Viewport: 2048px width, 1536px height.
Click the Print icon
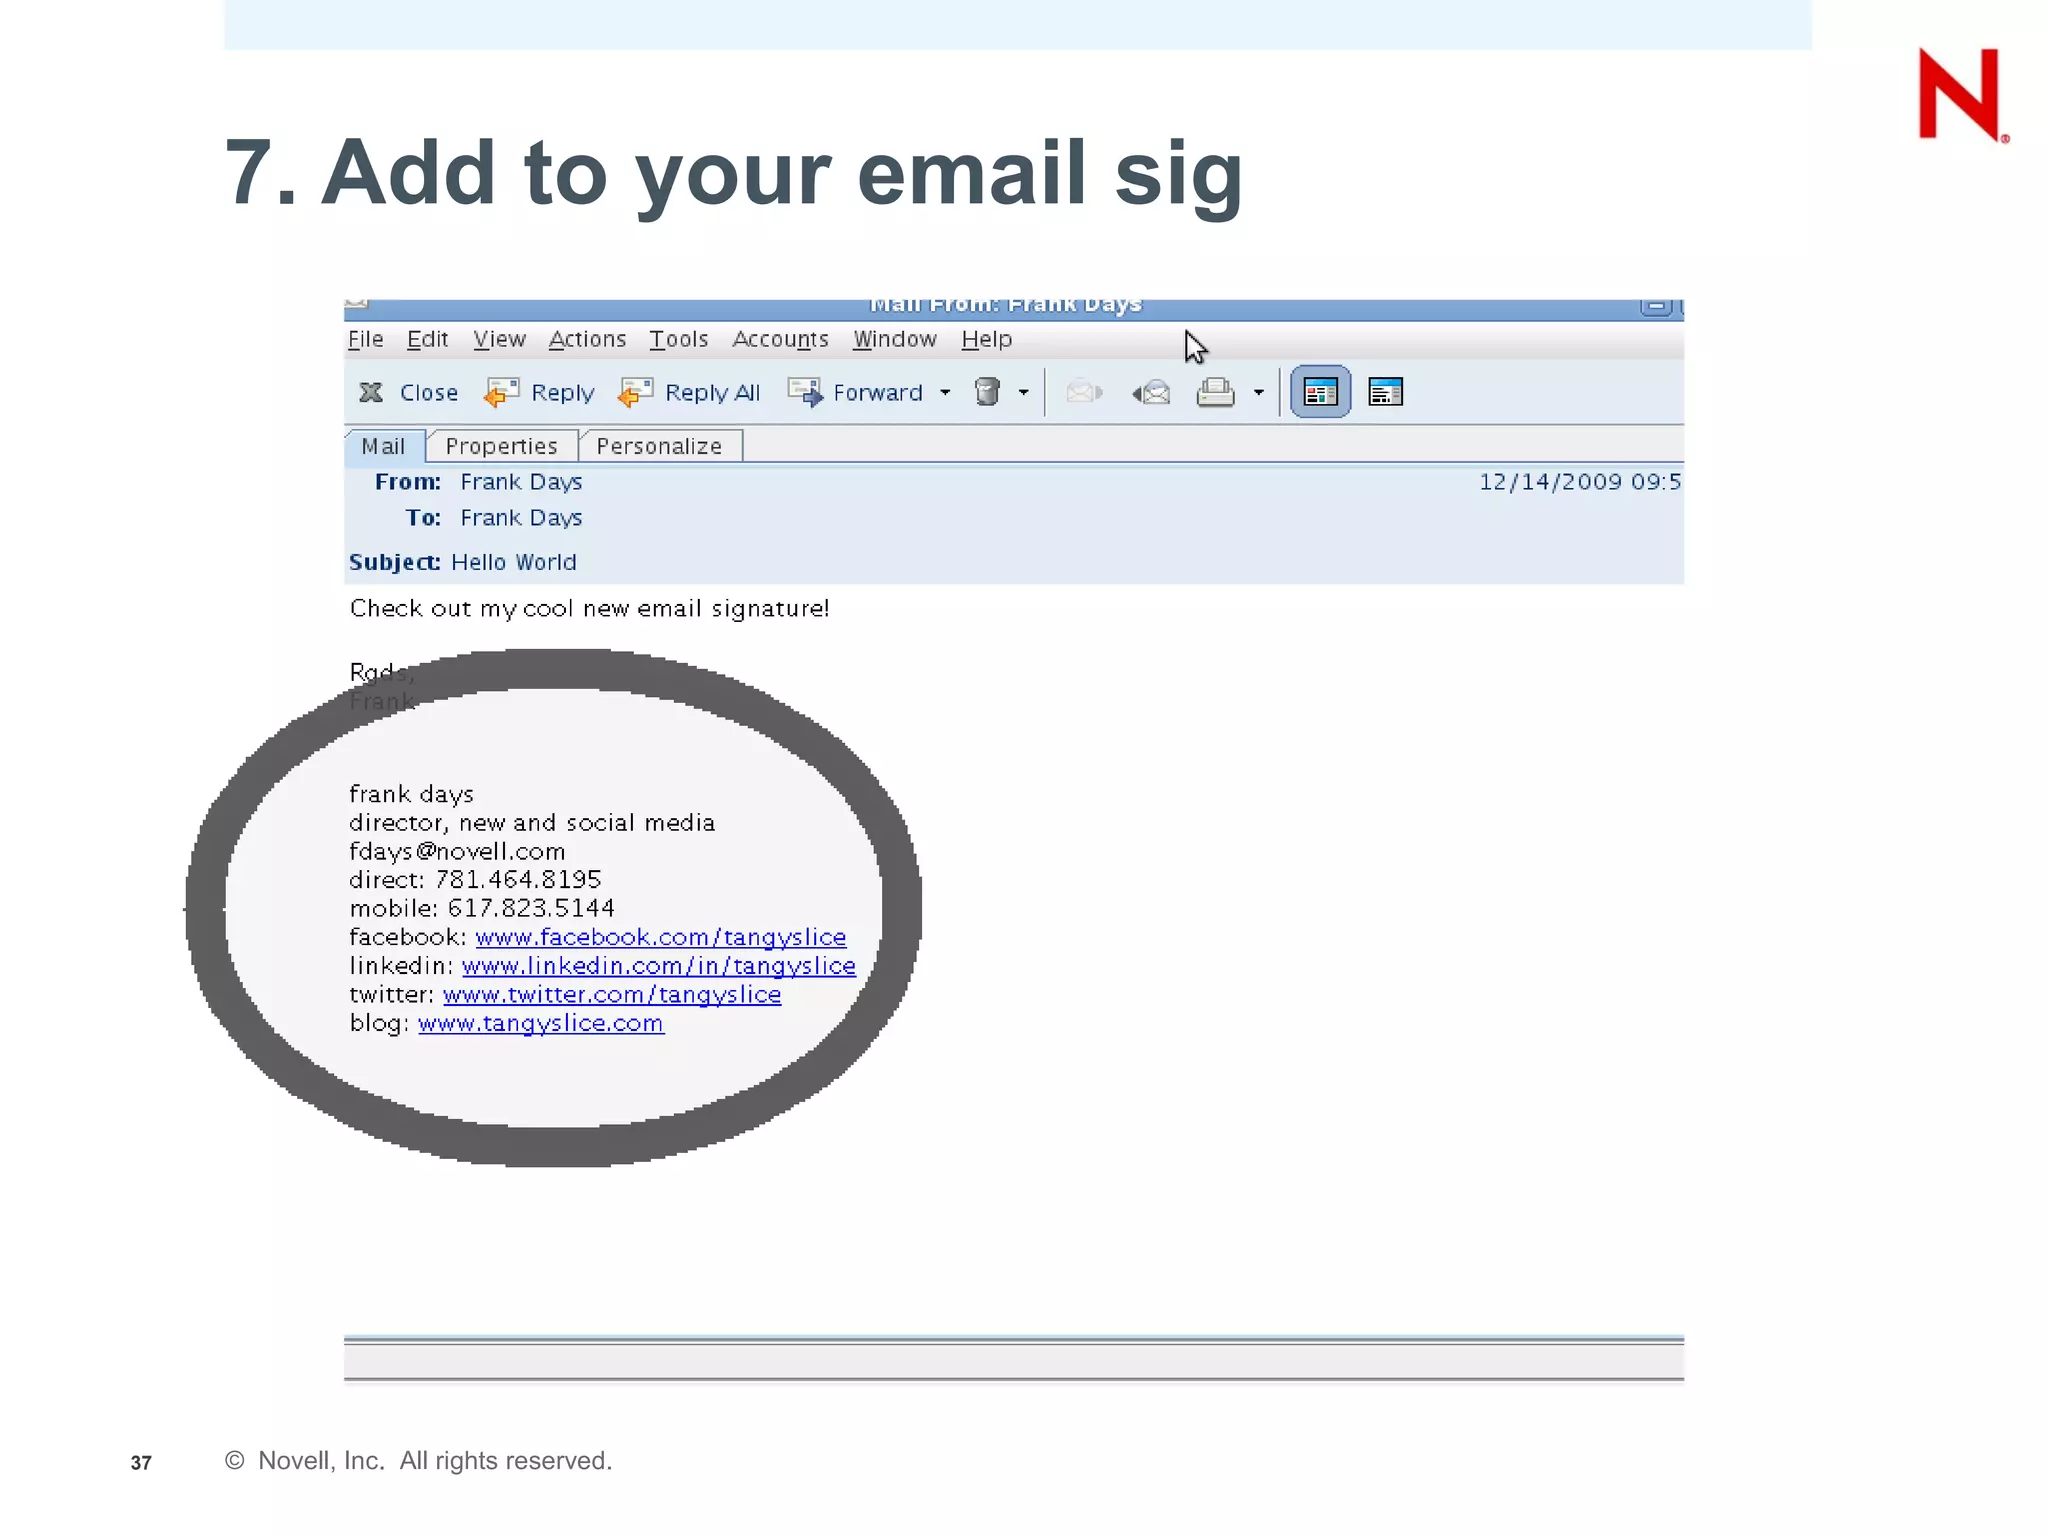tap(1215, 392)
